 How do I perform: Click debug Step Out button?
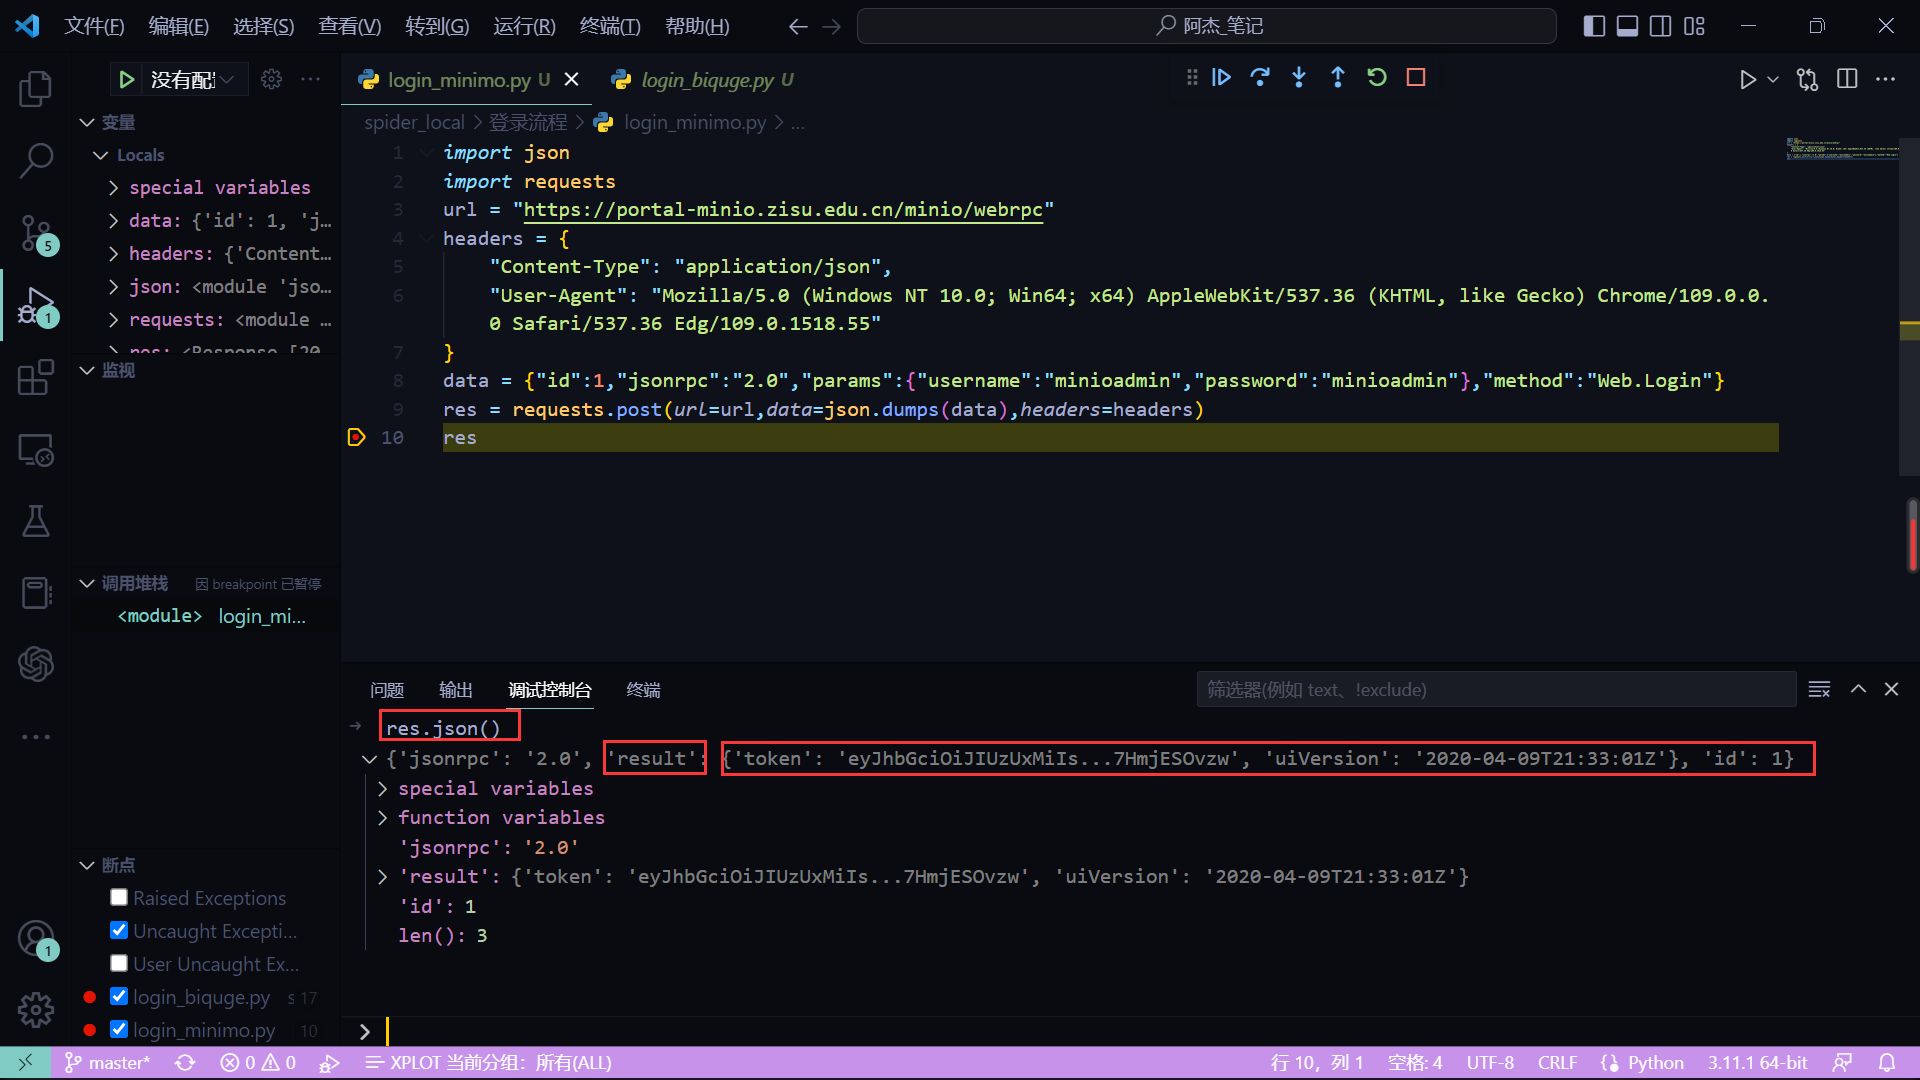point(1338,77)
